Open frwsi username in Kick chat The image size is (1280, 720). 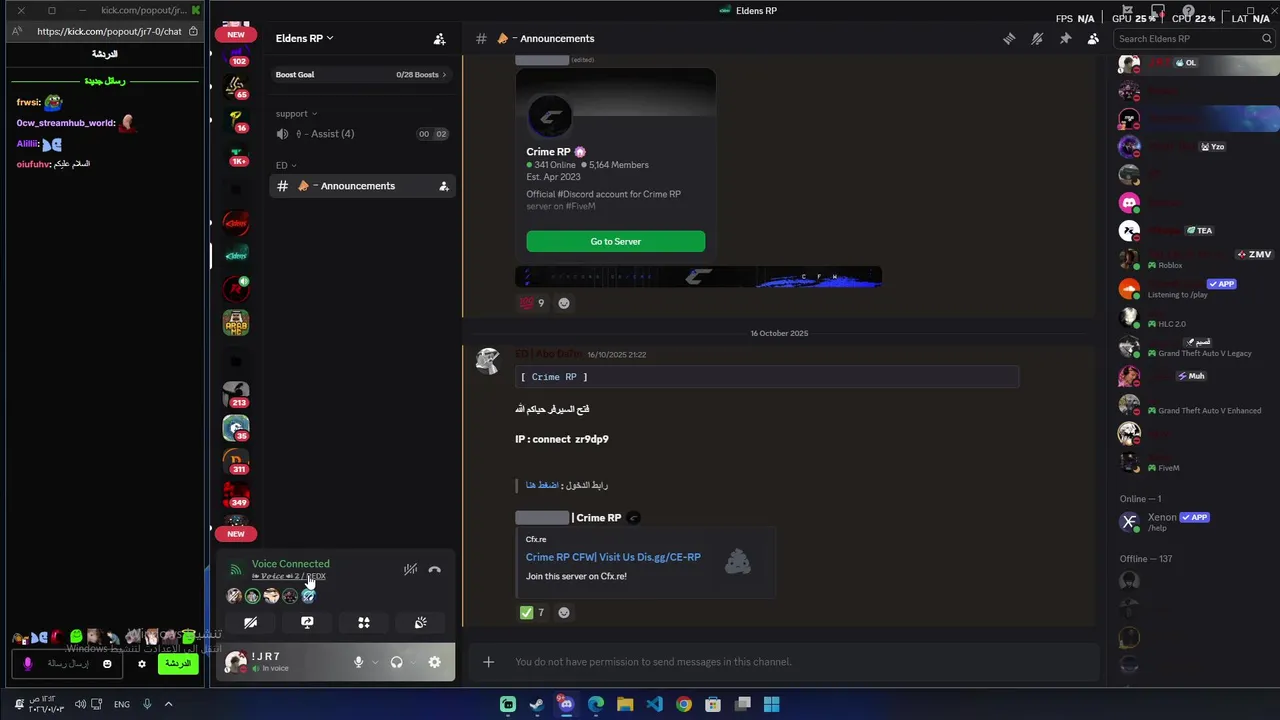tap(28, 102)
